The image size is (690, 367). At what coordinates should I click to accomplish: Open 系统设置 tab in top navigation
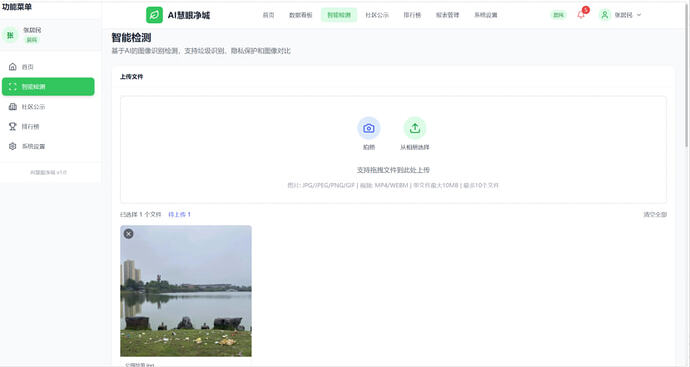click(x=486, y=15)
